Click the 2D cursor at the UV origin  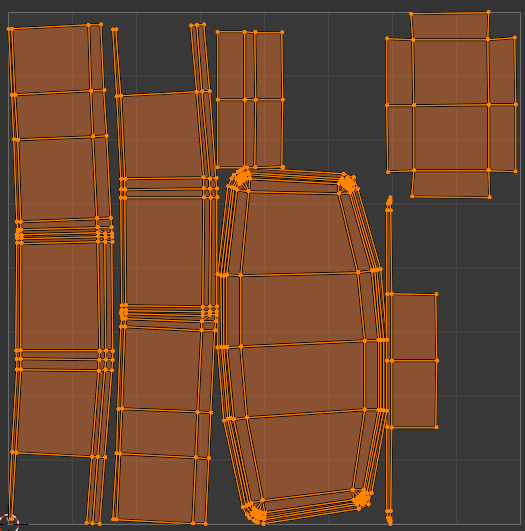coord(9,522)
